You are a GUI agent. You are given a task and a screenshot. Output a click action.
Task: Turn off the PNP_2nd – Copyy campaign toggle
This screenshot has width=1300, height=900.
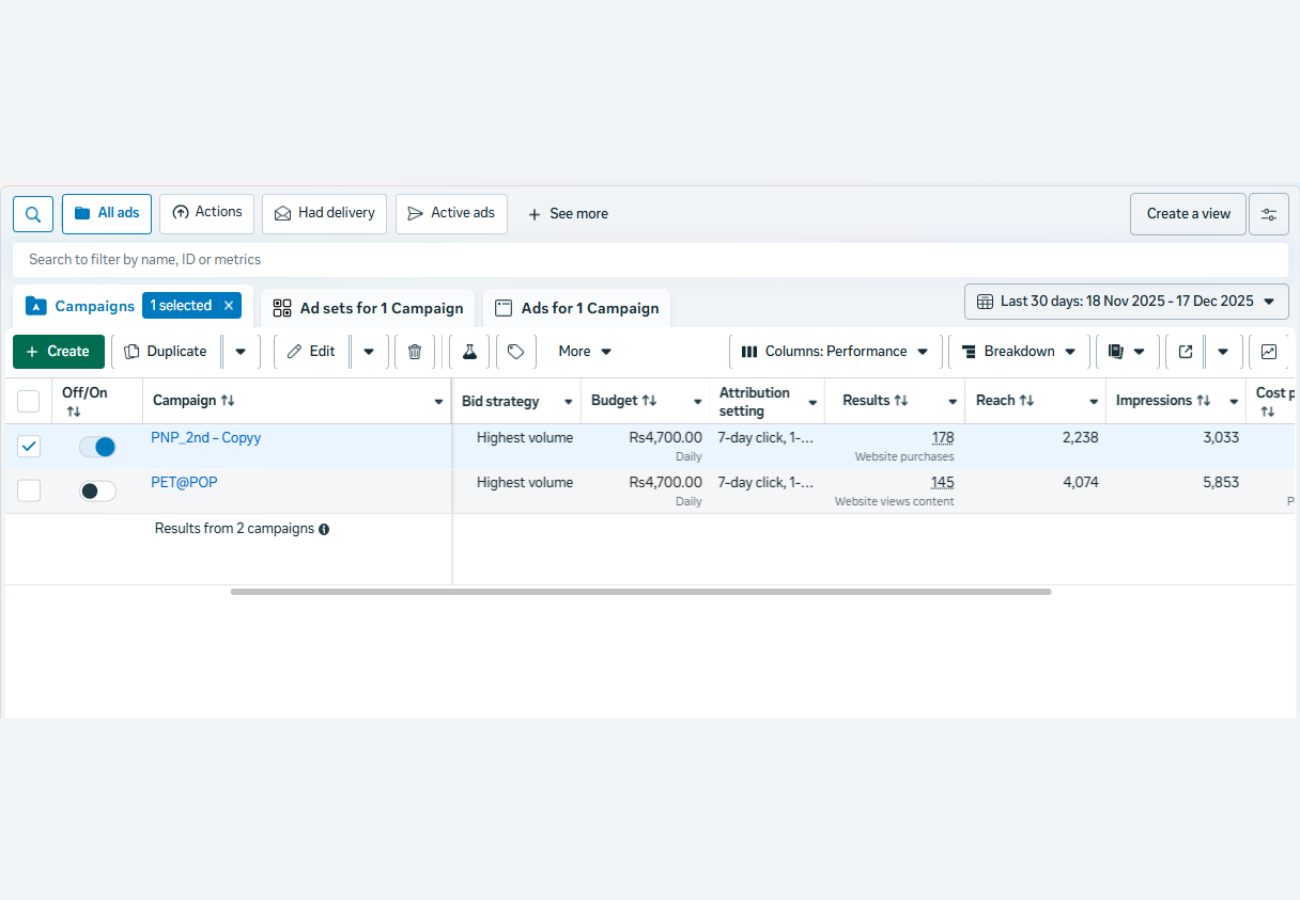tap(98, 447)
